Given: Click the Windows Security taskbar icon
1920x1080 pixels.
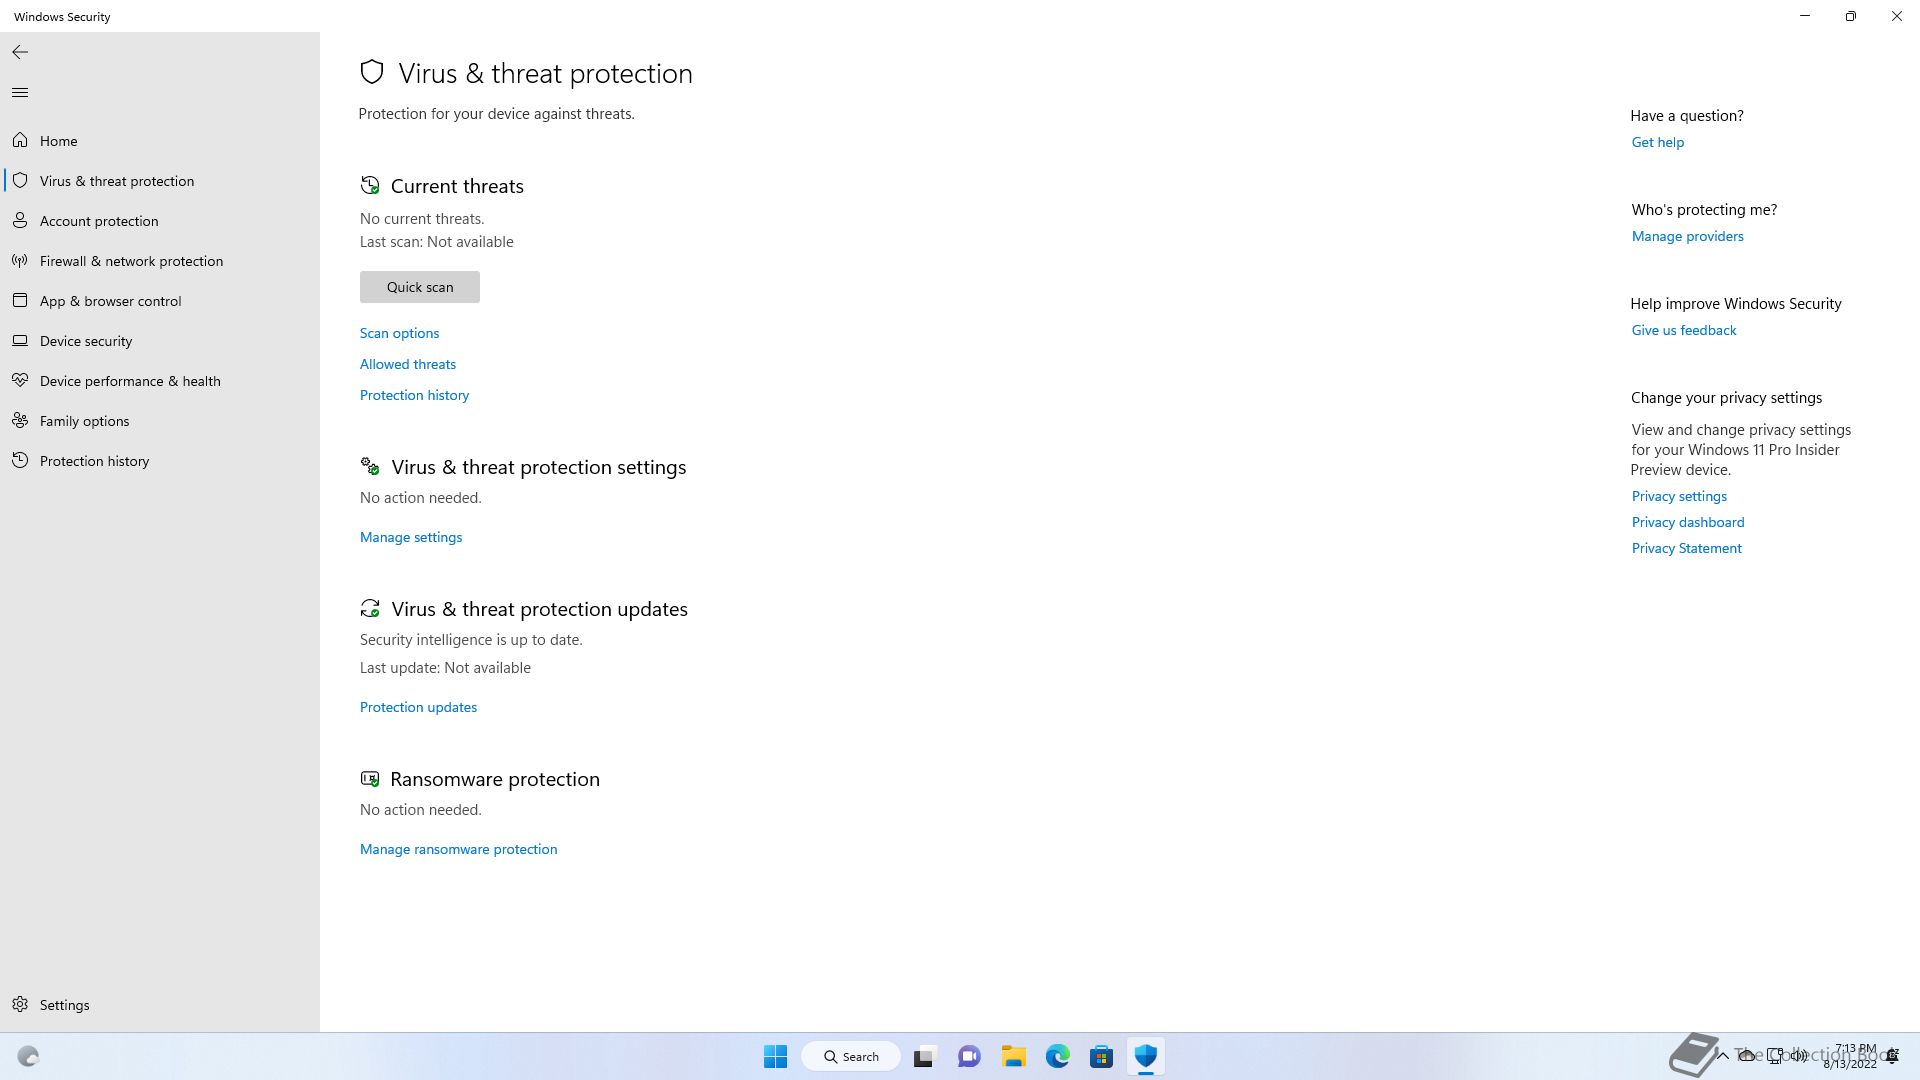Looking at the screenshot, I should click(1146, 1056).
